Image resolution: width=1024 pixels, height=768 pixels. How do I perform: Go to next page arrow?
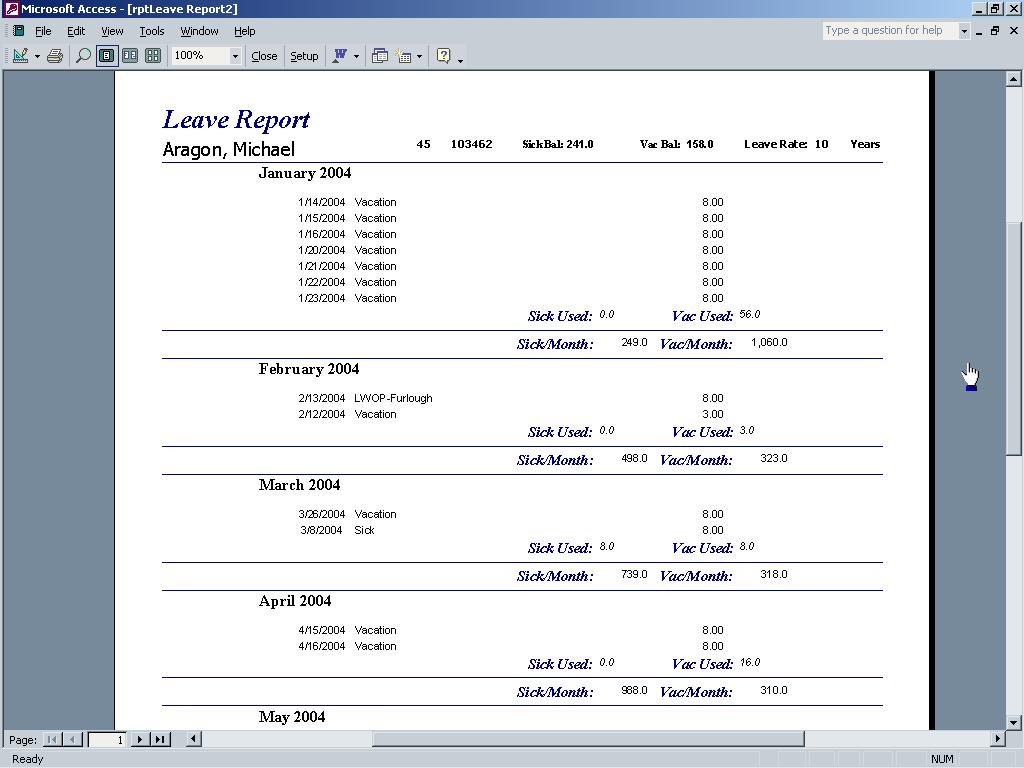click(x=140, y=739)
